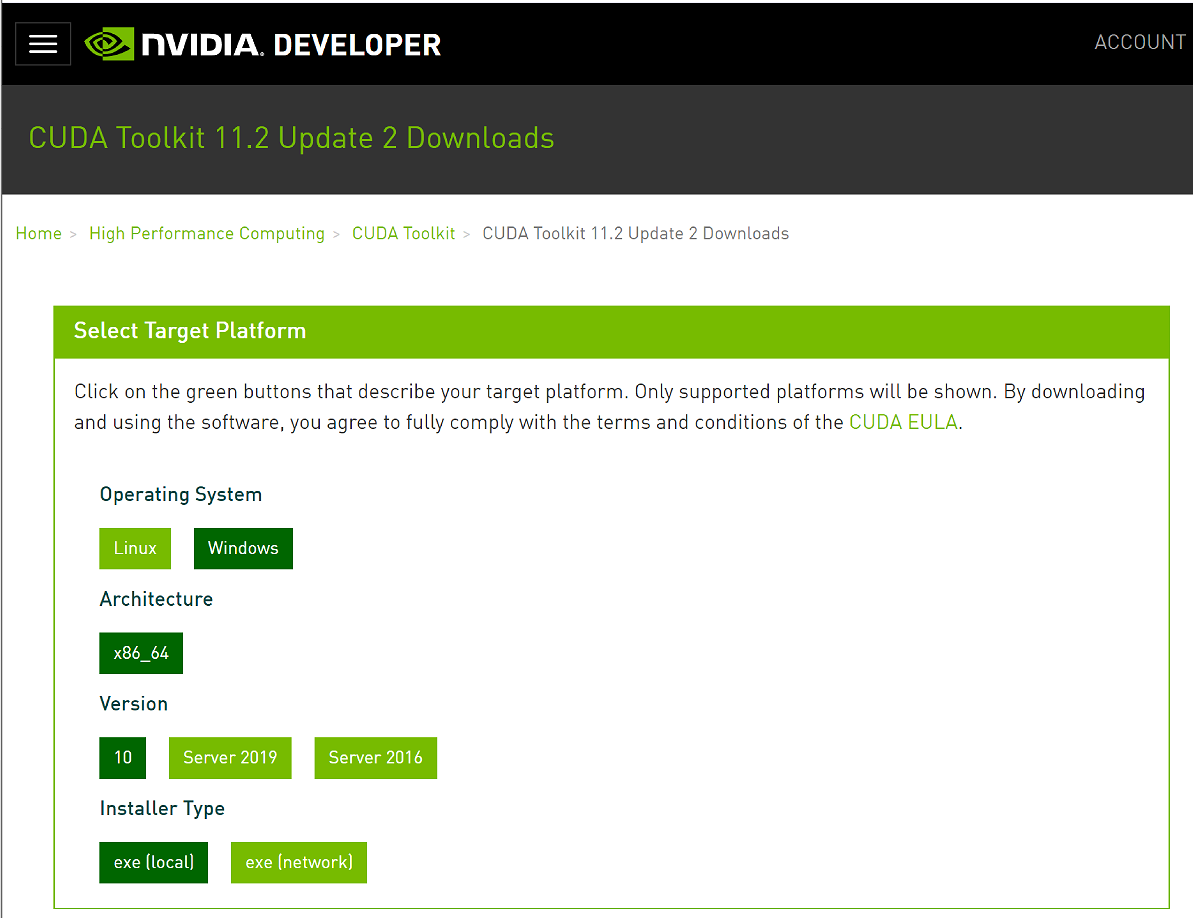This screenshot has height=918, width=1193.
Task: Click the NVIDIA Developer logo
Action: (262, 43)
